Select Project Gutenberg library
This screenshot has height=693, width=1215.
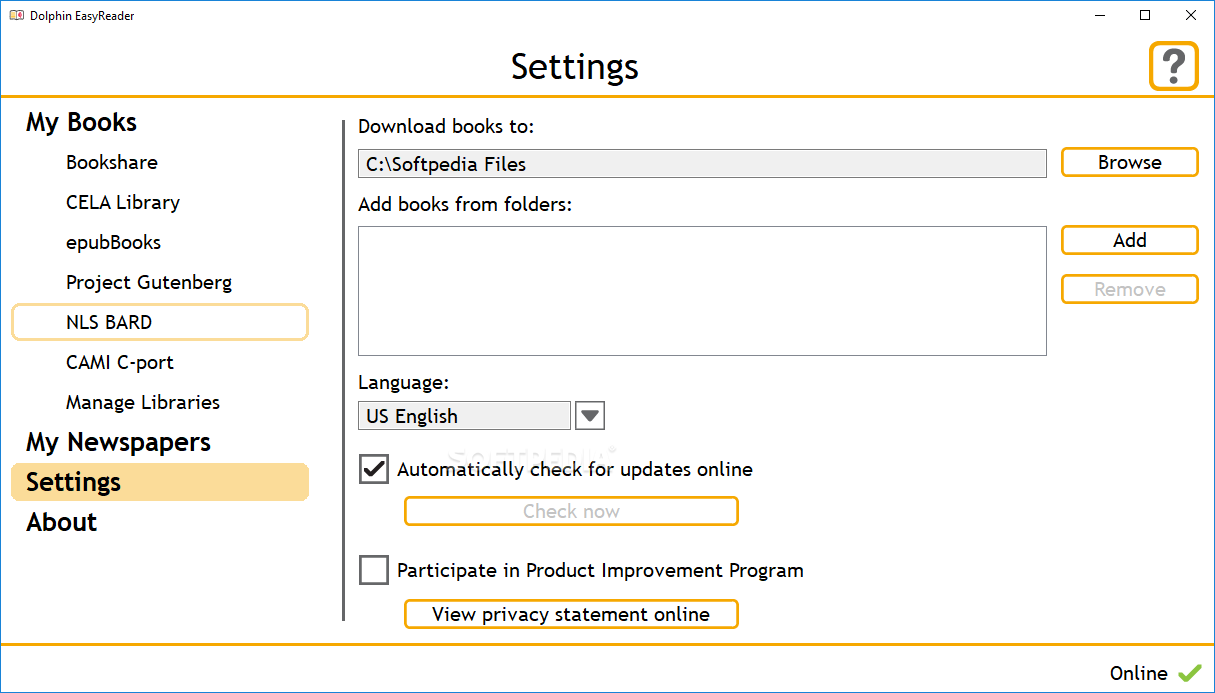coord(149,282)
